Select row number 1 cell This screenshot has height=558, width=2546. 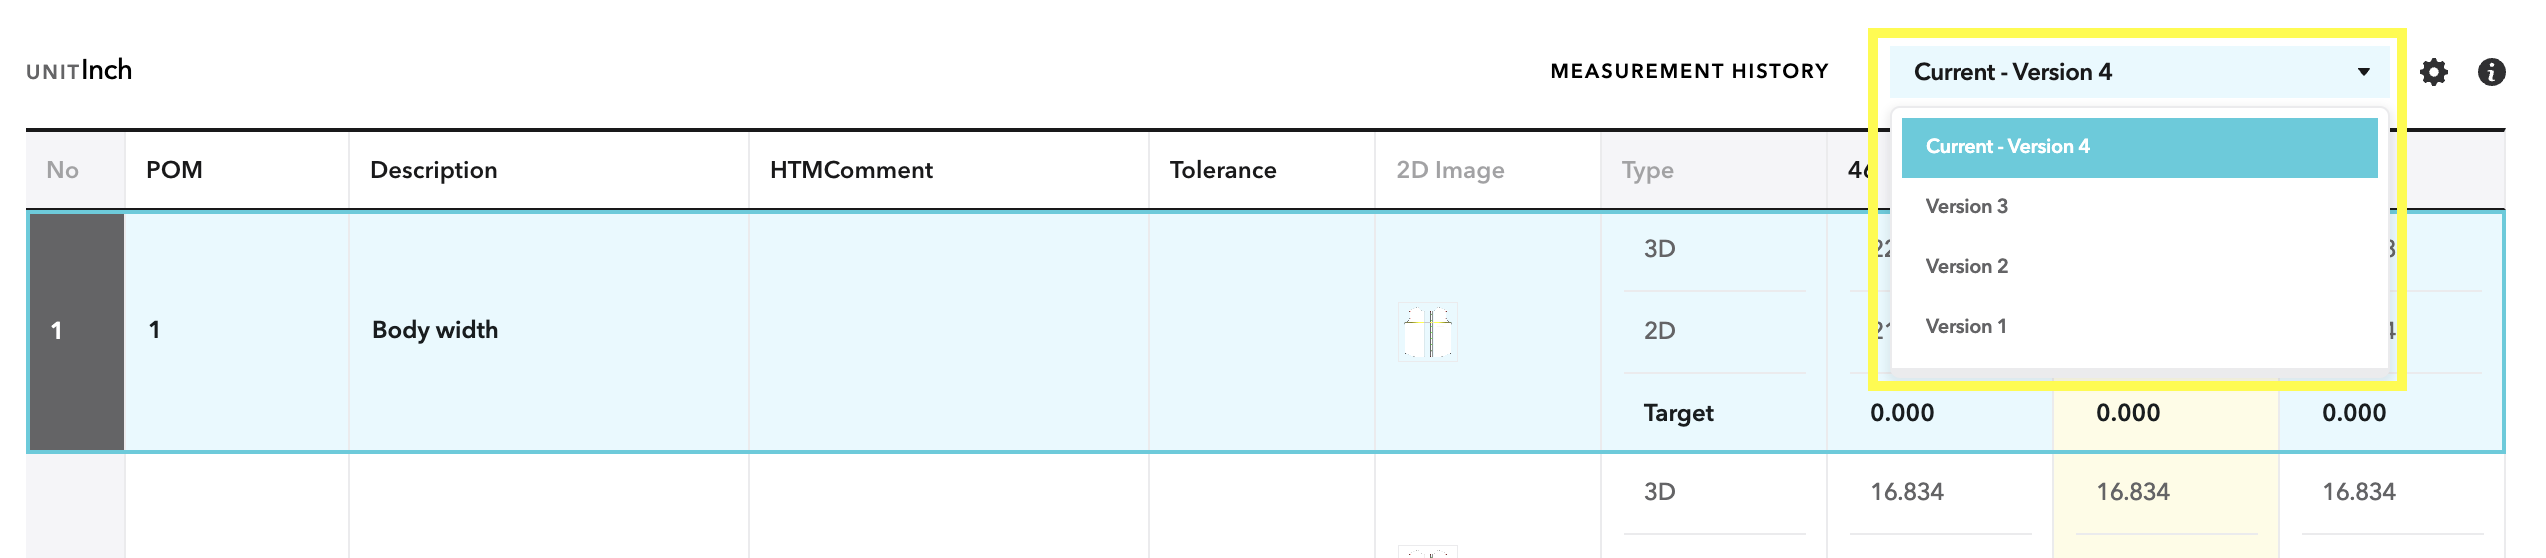tap(77, 331)
